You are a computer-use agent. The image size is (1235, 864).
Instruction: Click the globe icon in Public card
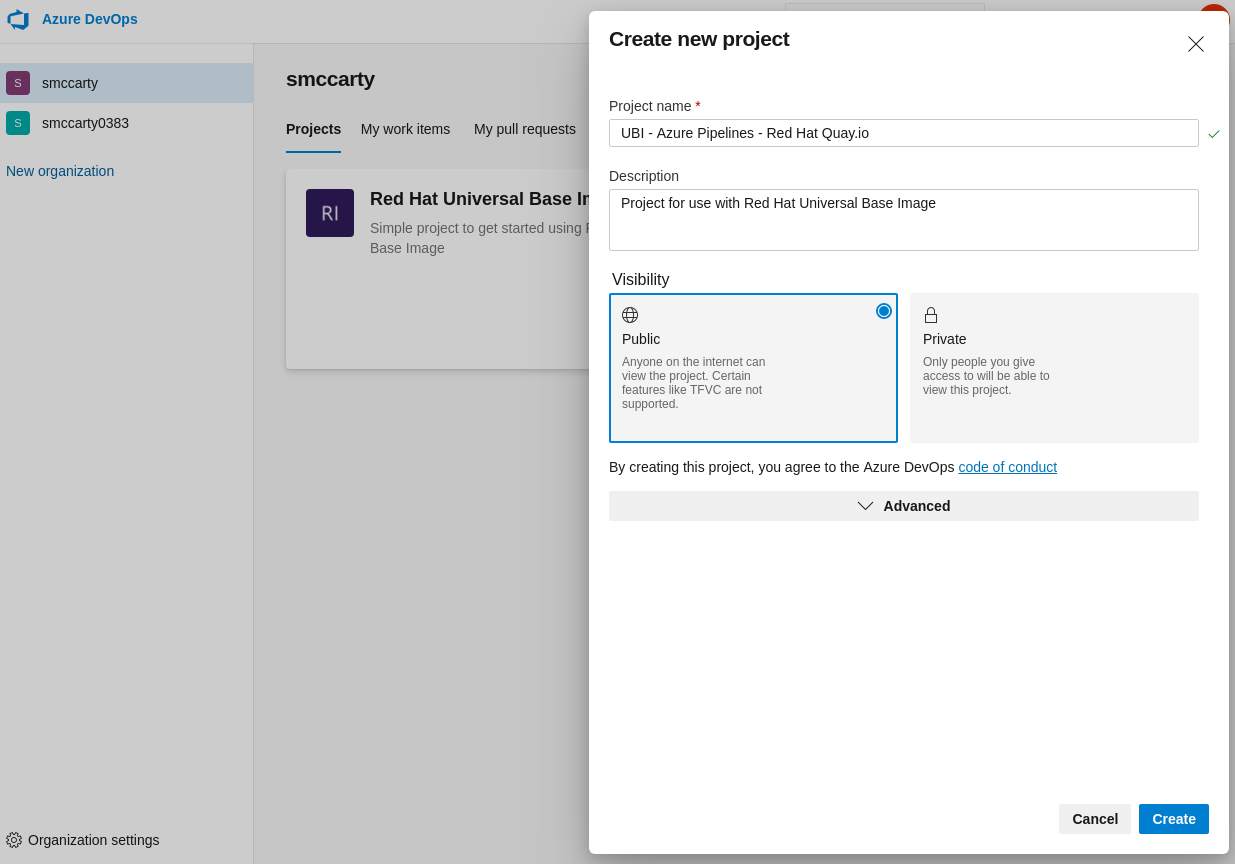coord(630,315)
